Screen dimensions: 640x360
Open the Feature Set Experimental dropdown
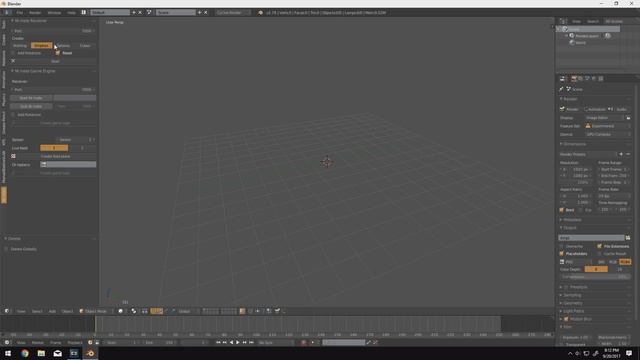pos(608,126)
